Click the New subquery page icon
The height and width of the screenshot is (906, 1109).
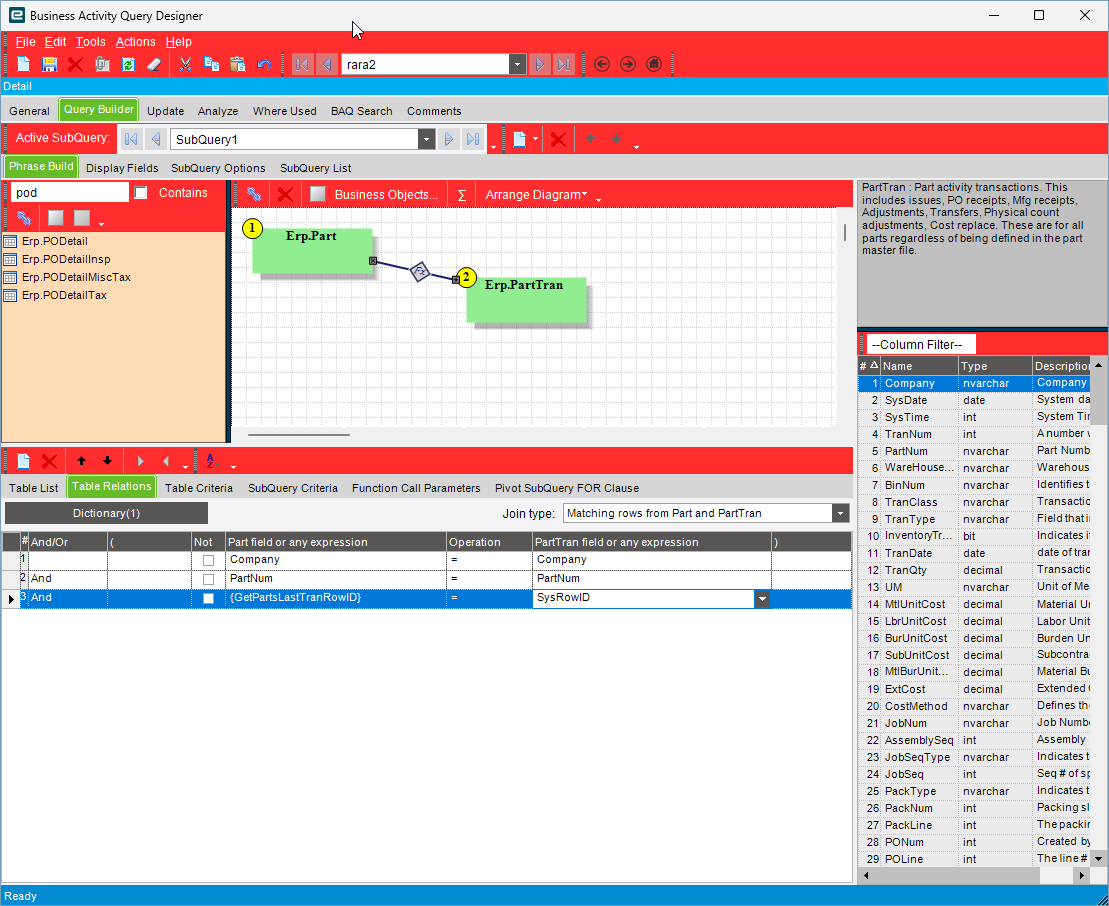click(x=519, y=139)
